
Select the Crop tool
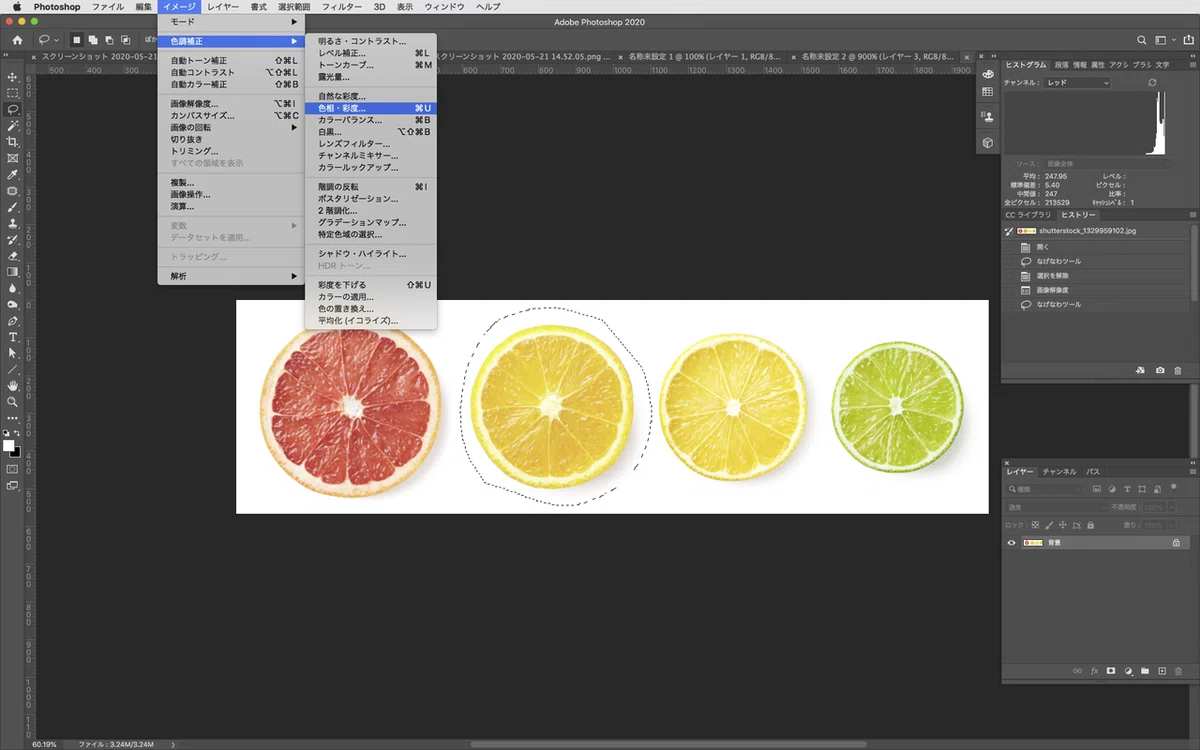13,142
